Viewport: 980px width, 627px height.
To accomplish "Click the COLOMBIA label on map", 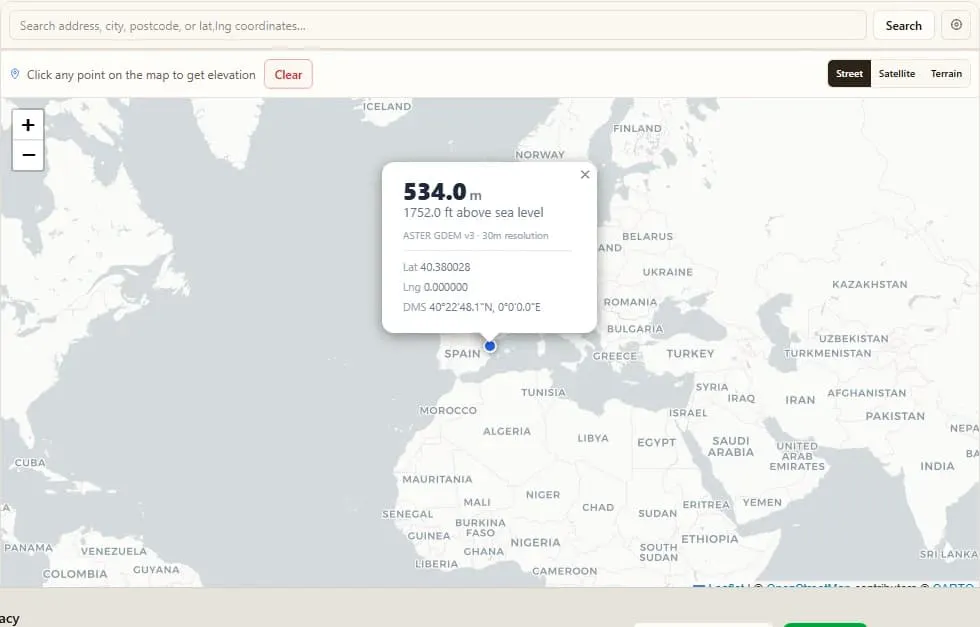I will pyautogui.click(x=75, y=574).
